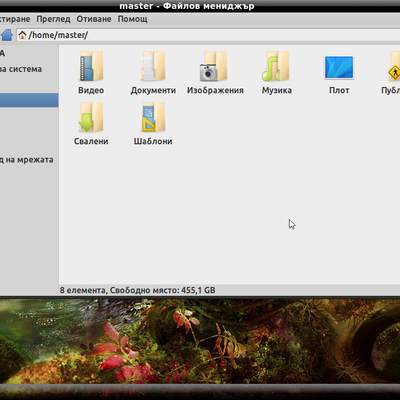Image resolution: width=400 pixels, height=400 pixels.
Task: Select the Документи folder label
Action: click(x=153, y=90)
